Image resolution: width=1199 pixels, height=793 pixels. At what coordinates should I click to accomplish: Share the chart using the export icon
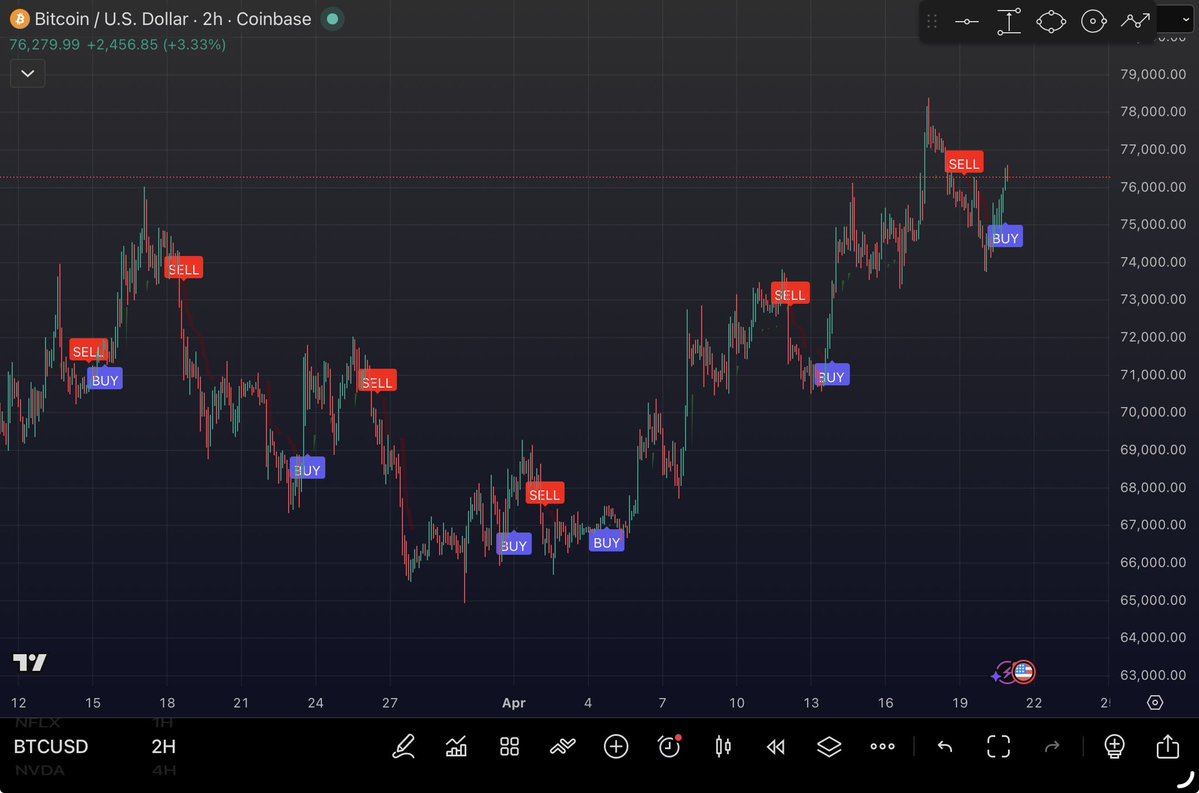[1167, 746]
